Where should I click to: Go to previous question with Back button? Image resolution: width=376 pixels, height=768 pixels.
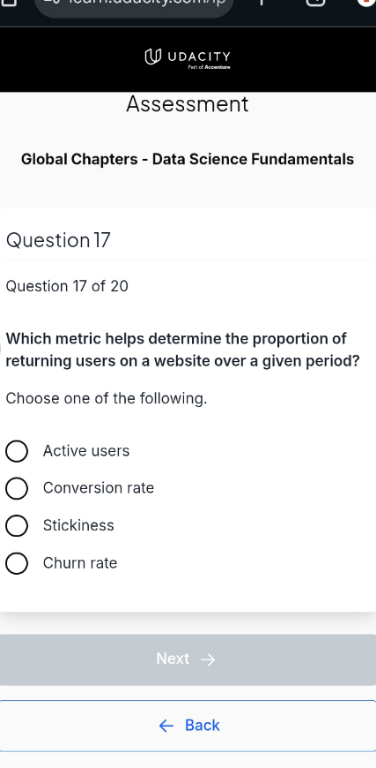coord(188,726)
